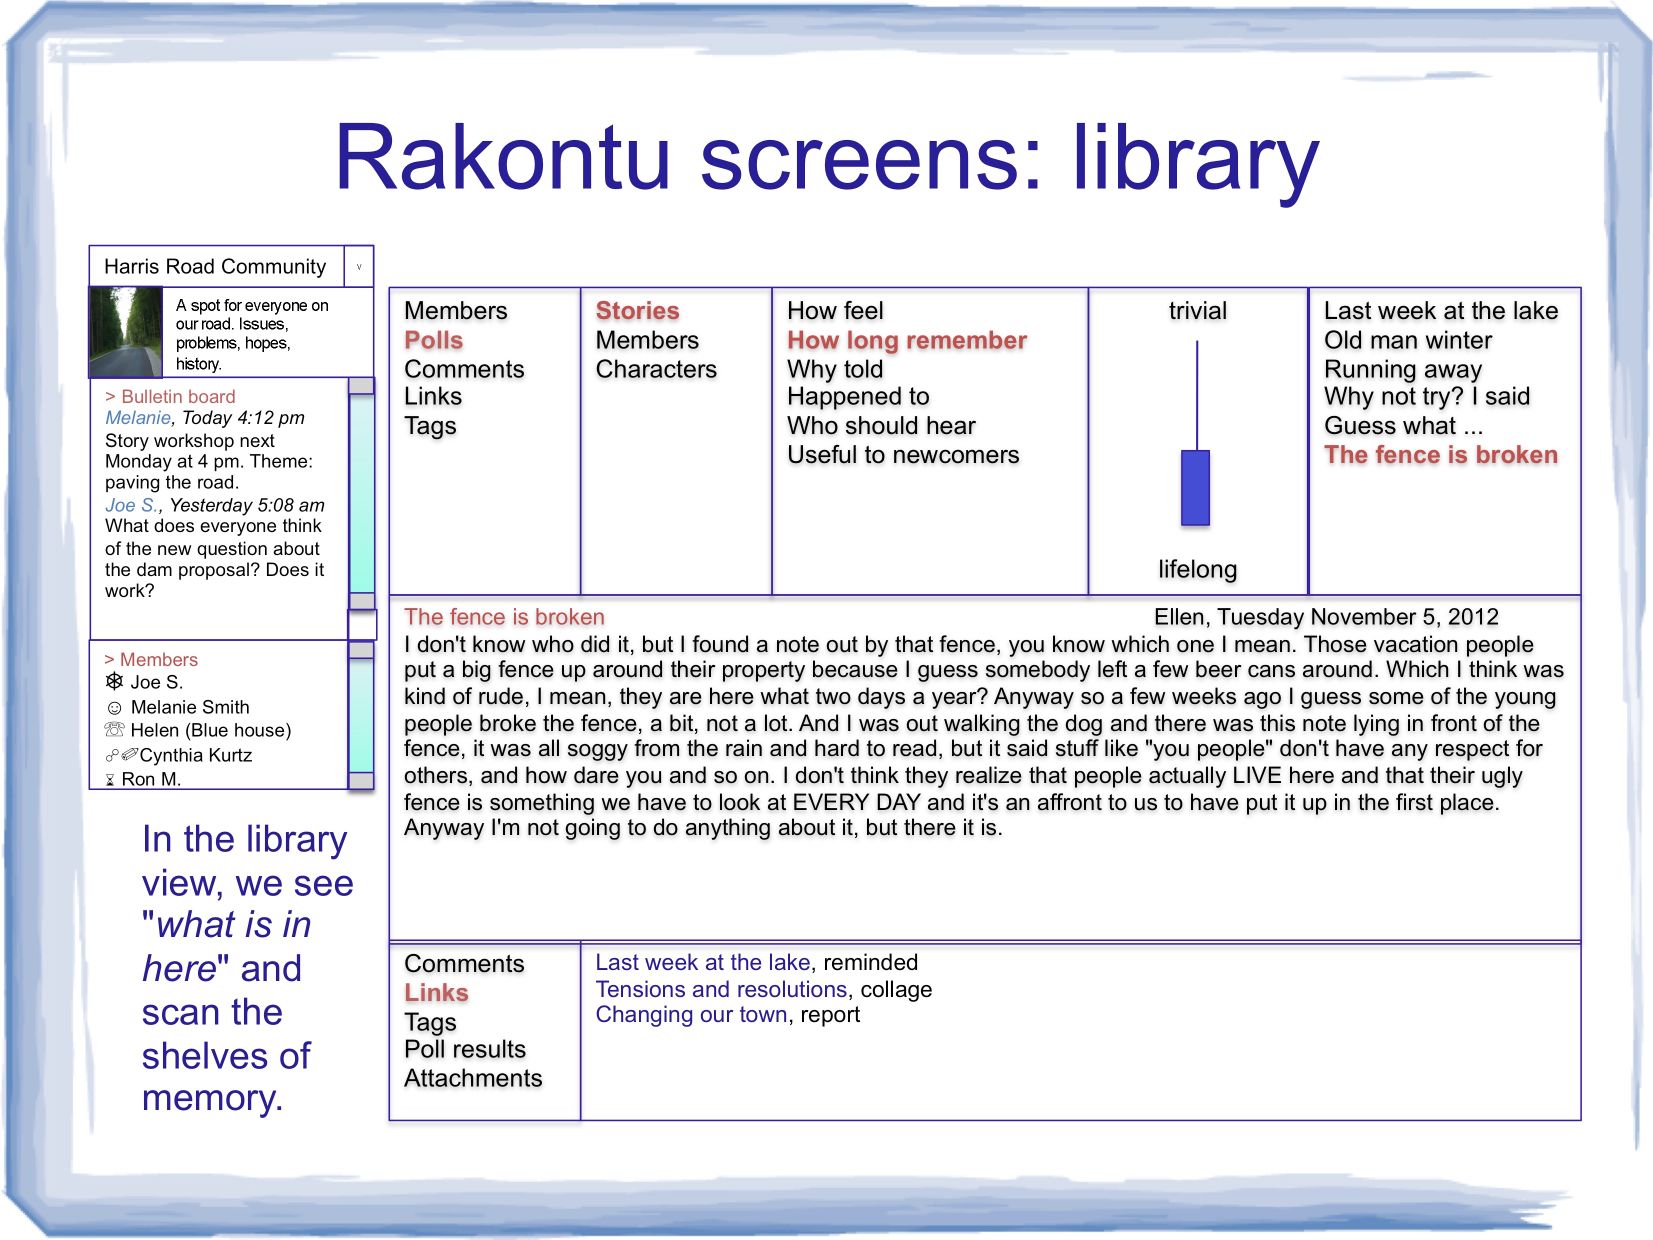This screenshot has height=1240, width=1653.
Task: Click the smiley icon beside Melanie Smith
Action: [x=114, y=708]
